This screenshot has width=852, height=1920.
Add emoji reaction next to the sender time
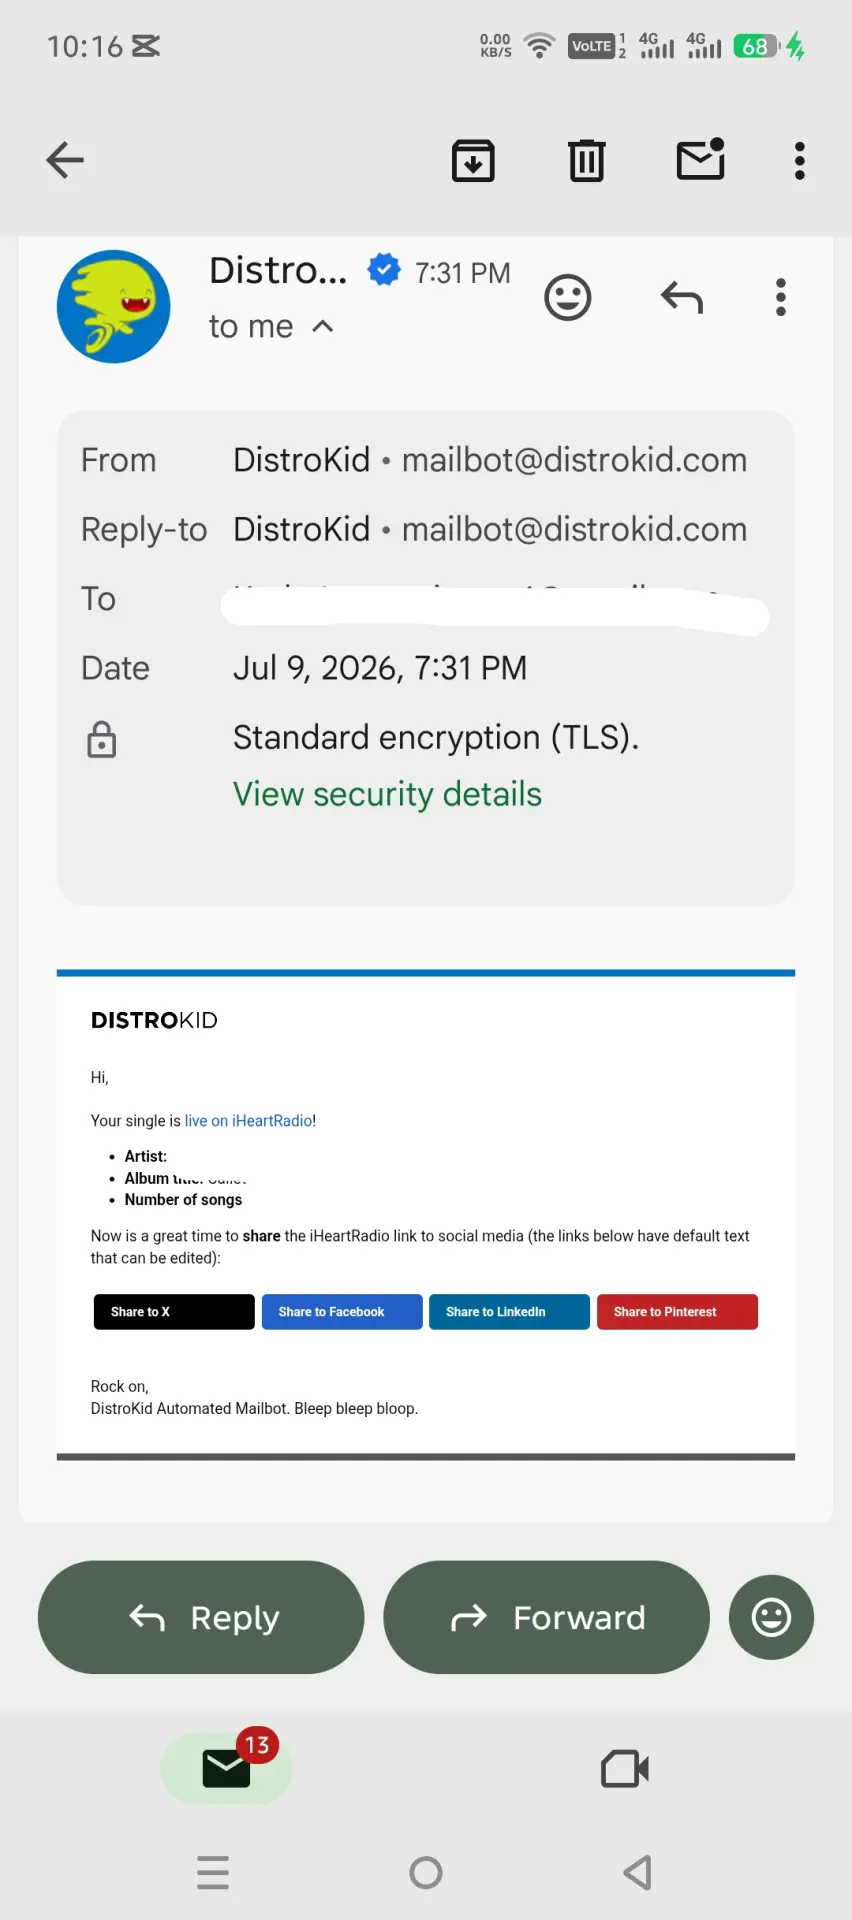coord(568,298)
